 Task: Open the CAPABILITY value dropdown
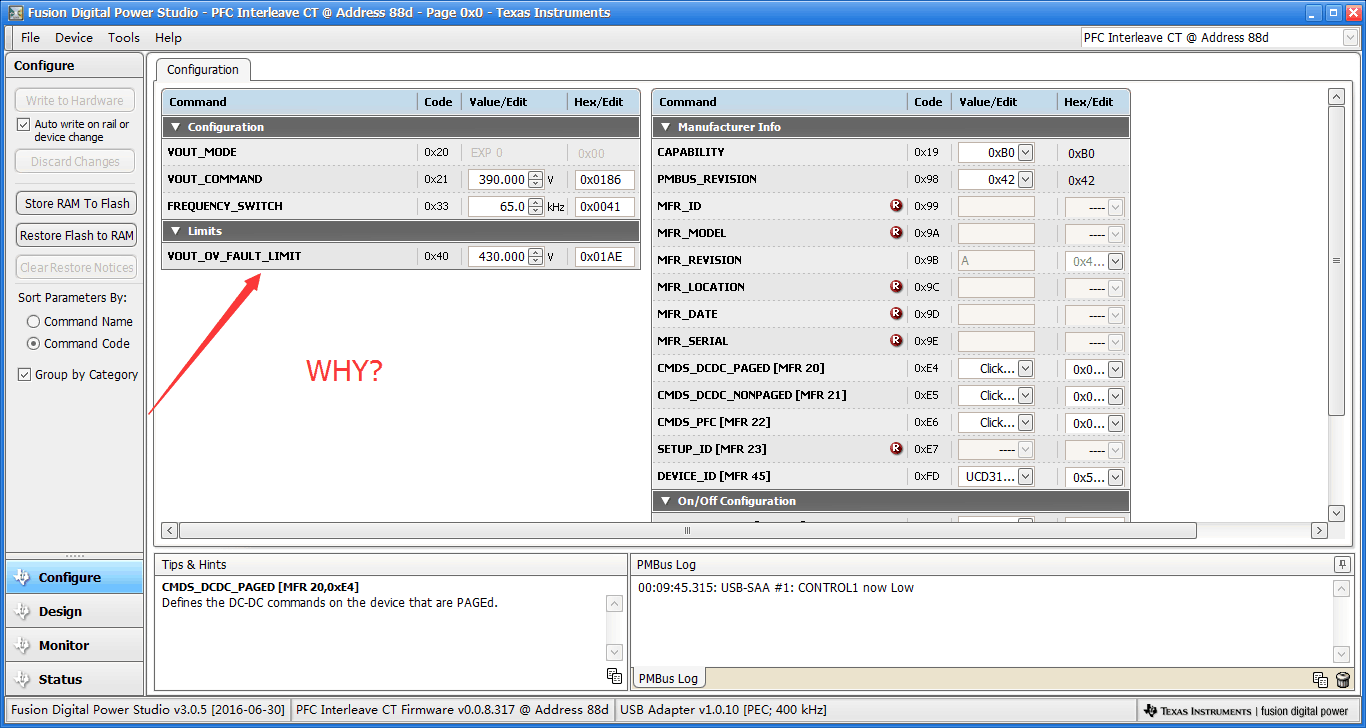point(1025,153)
